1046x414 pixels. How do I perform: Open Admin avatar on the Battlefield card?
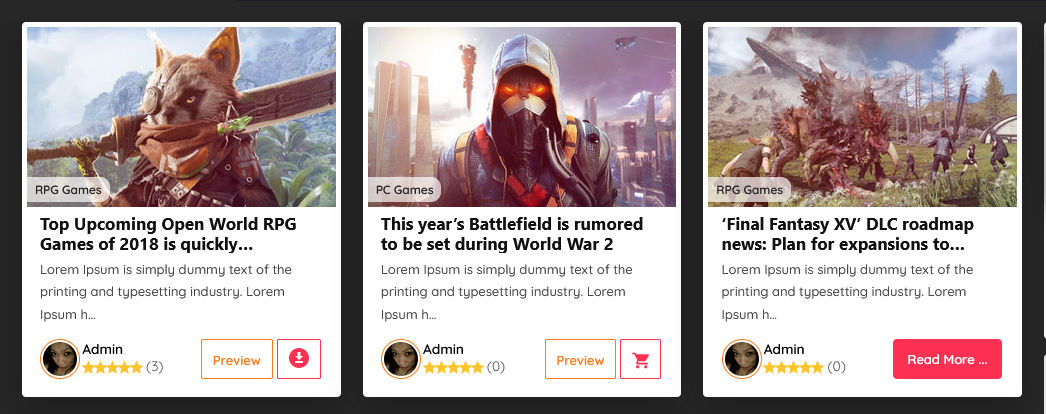[401, 359]
